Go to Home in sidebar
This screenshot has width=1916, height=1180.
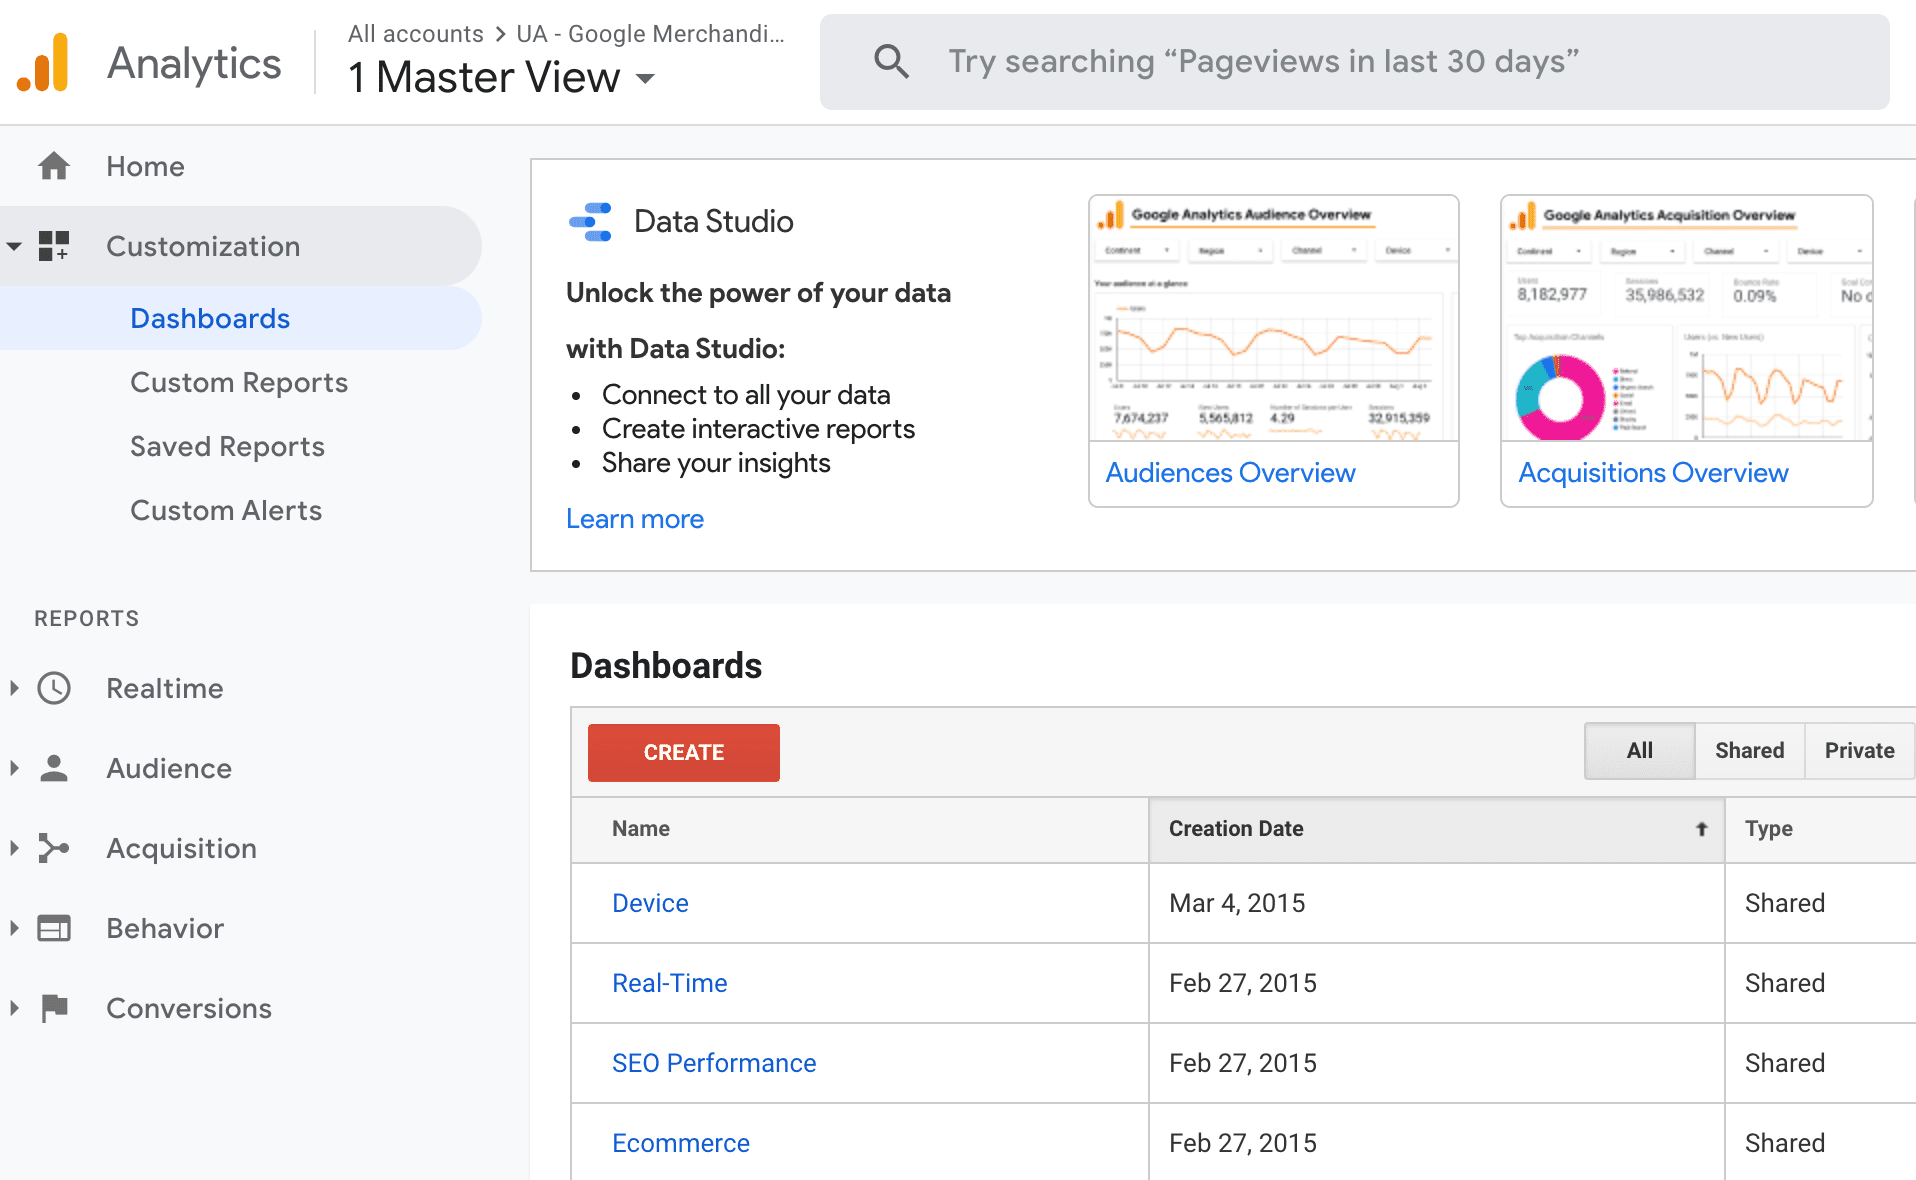pyautogui.click(x=145, y=166)
